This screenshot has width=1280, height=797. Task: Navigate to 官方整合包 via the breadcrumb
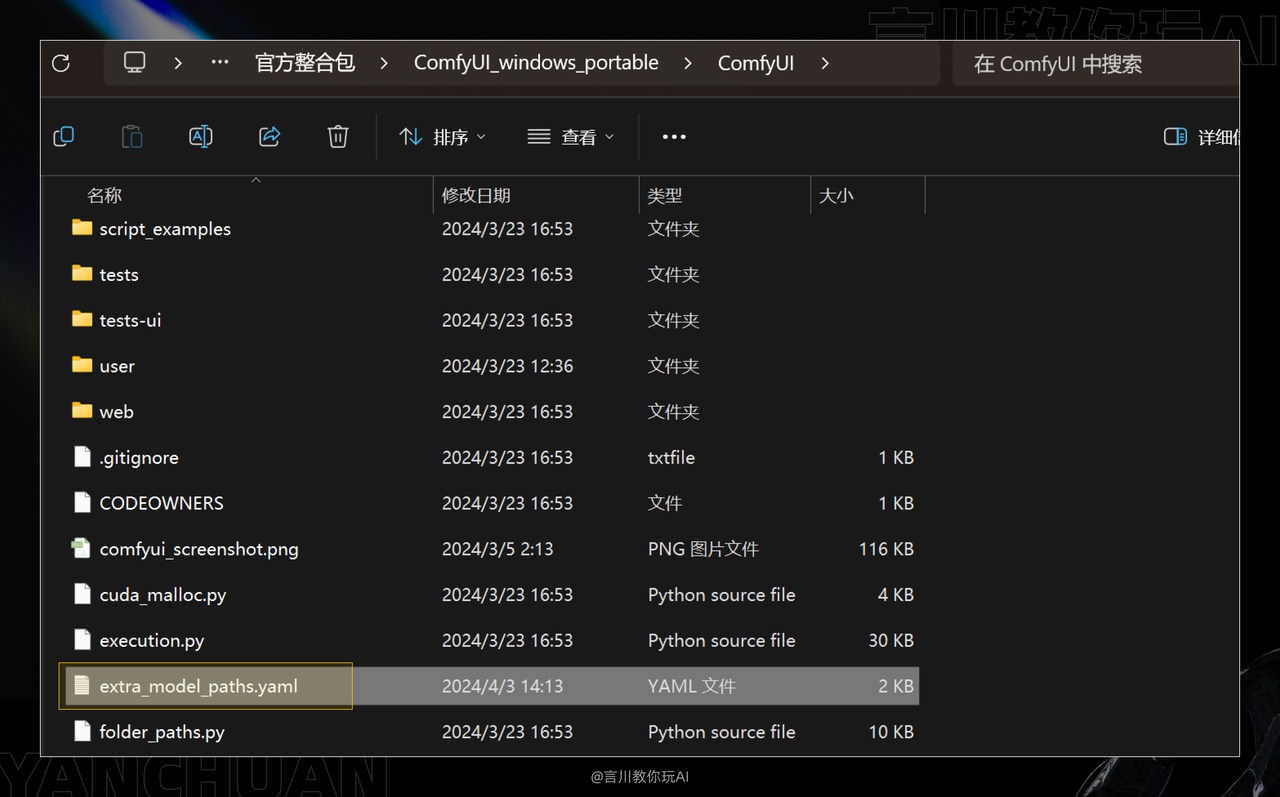[305, 62]
